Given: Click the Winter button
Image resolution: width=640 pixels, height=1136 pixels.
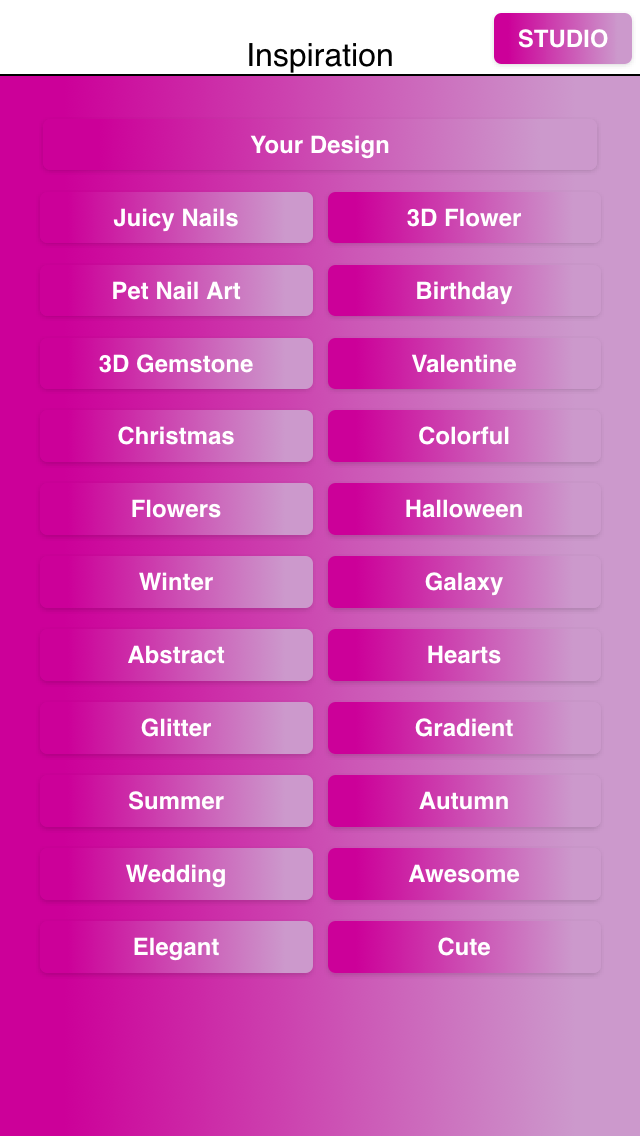Looking at the screenshot, I should pos(176,582).
